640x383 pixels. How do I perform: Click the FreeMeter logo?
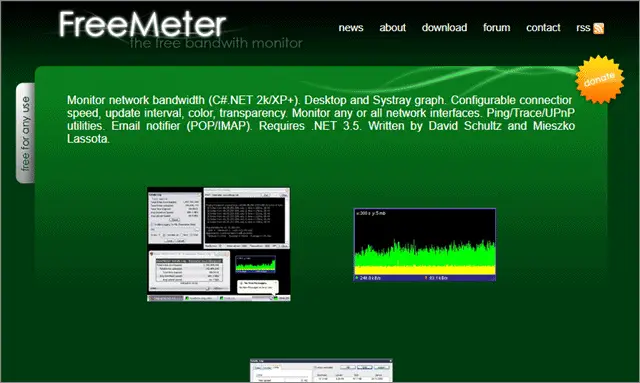pyautogui.click(x=142, y=24)
